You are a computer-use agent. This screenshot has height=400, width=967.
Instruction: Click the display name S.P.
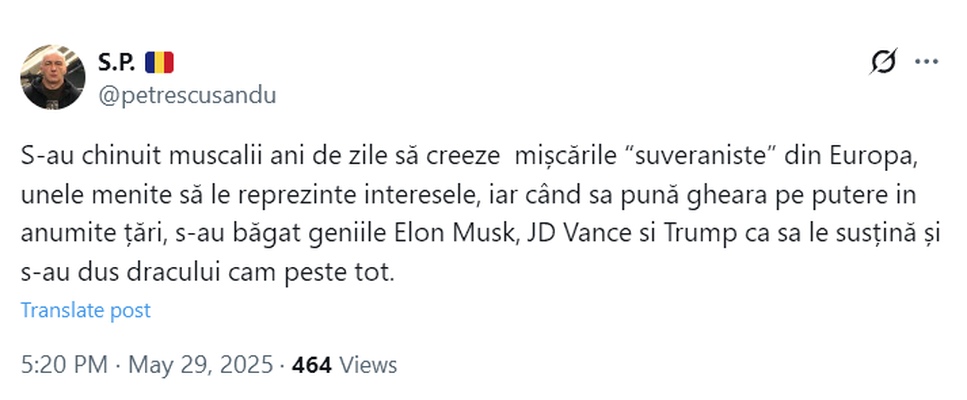(x=116, y=63)
